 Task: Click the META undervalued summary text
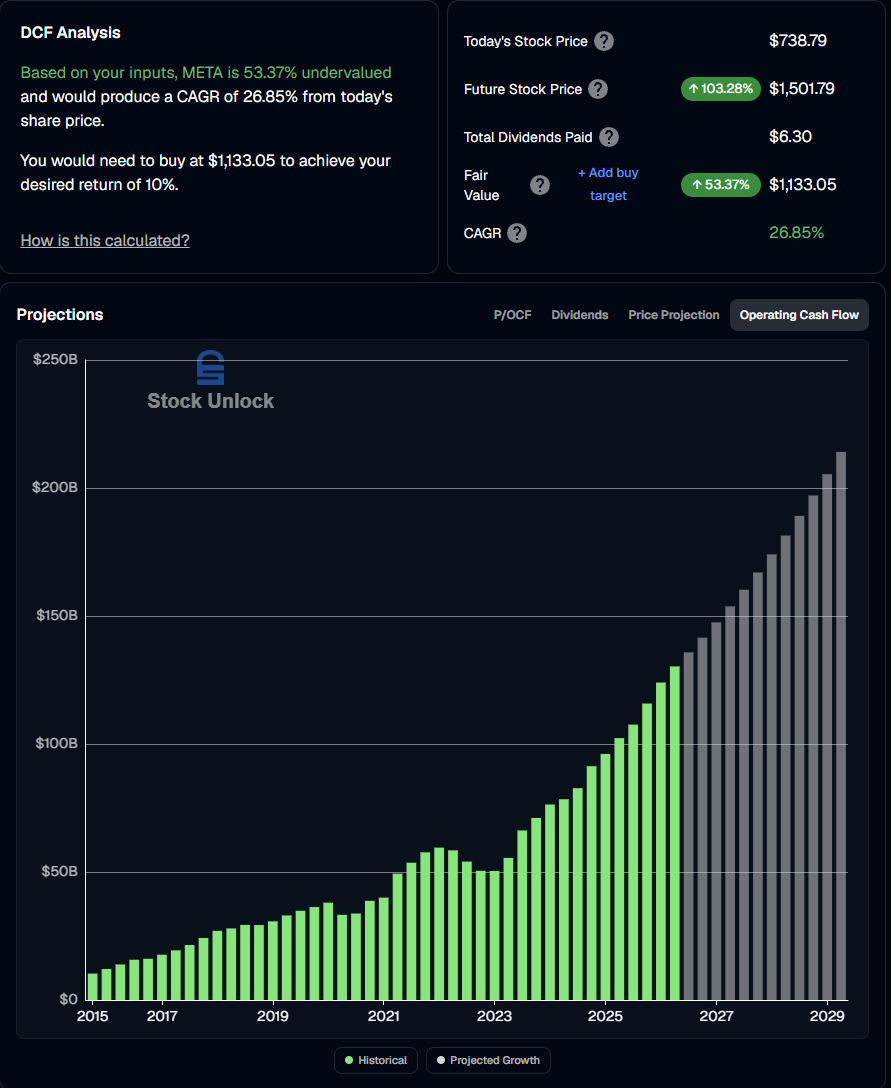coord(206,72)
